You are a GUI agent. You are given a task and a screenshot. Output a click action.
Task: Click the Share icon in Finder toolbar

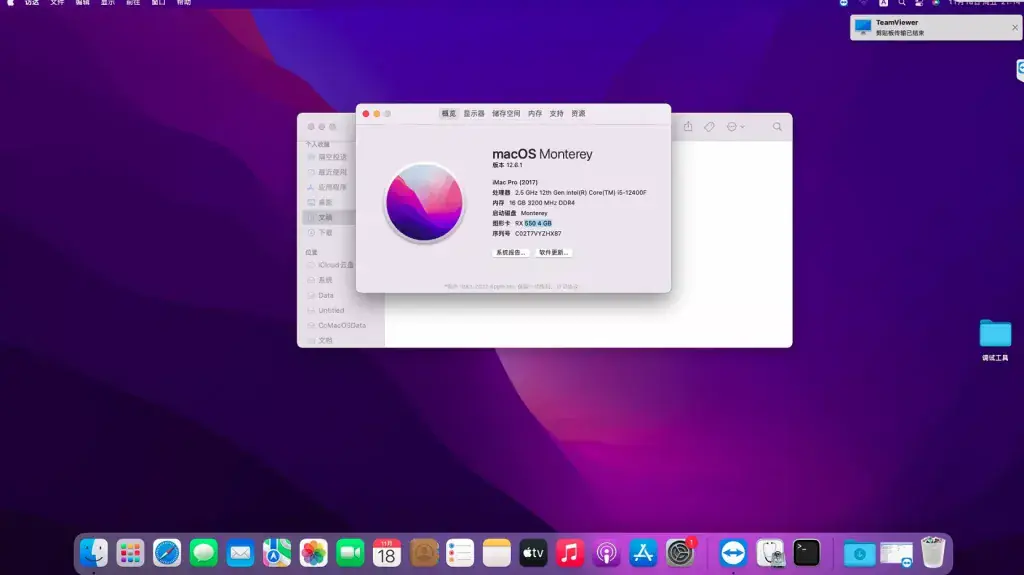coord(688,127)
